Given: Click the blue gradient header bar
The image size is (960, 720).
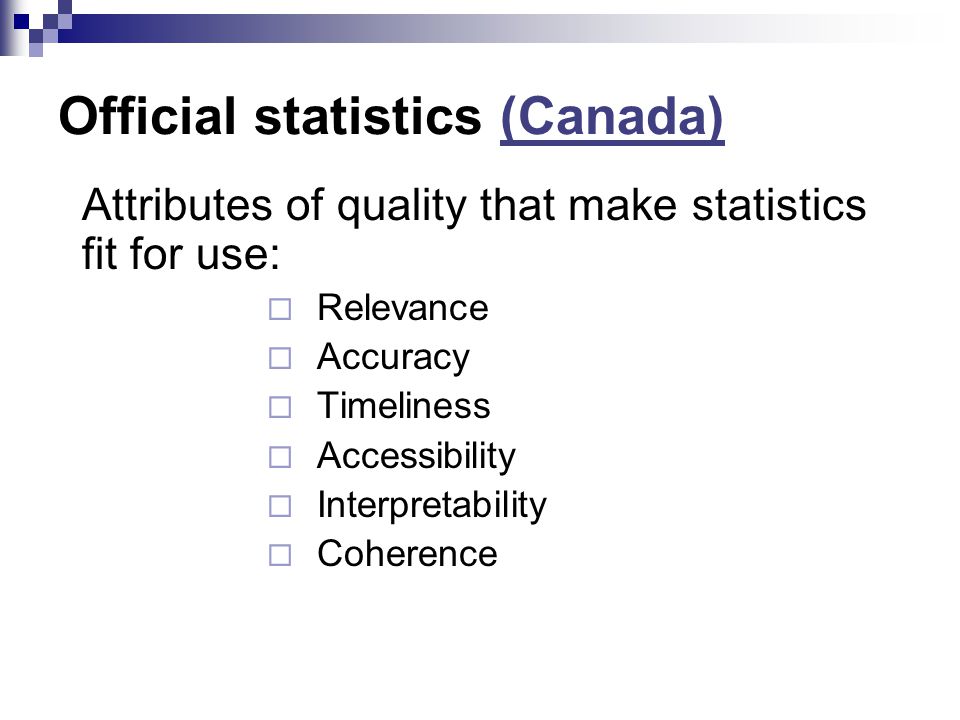Looking at the screenshot, I should (x=490, y=28).
